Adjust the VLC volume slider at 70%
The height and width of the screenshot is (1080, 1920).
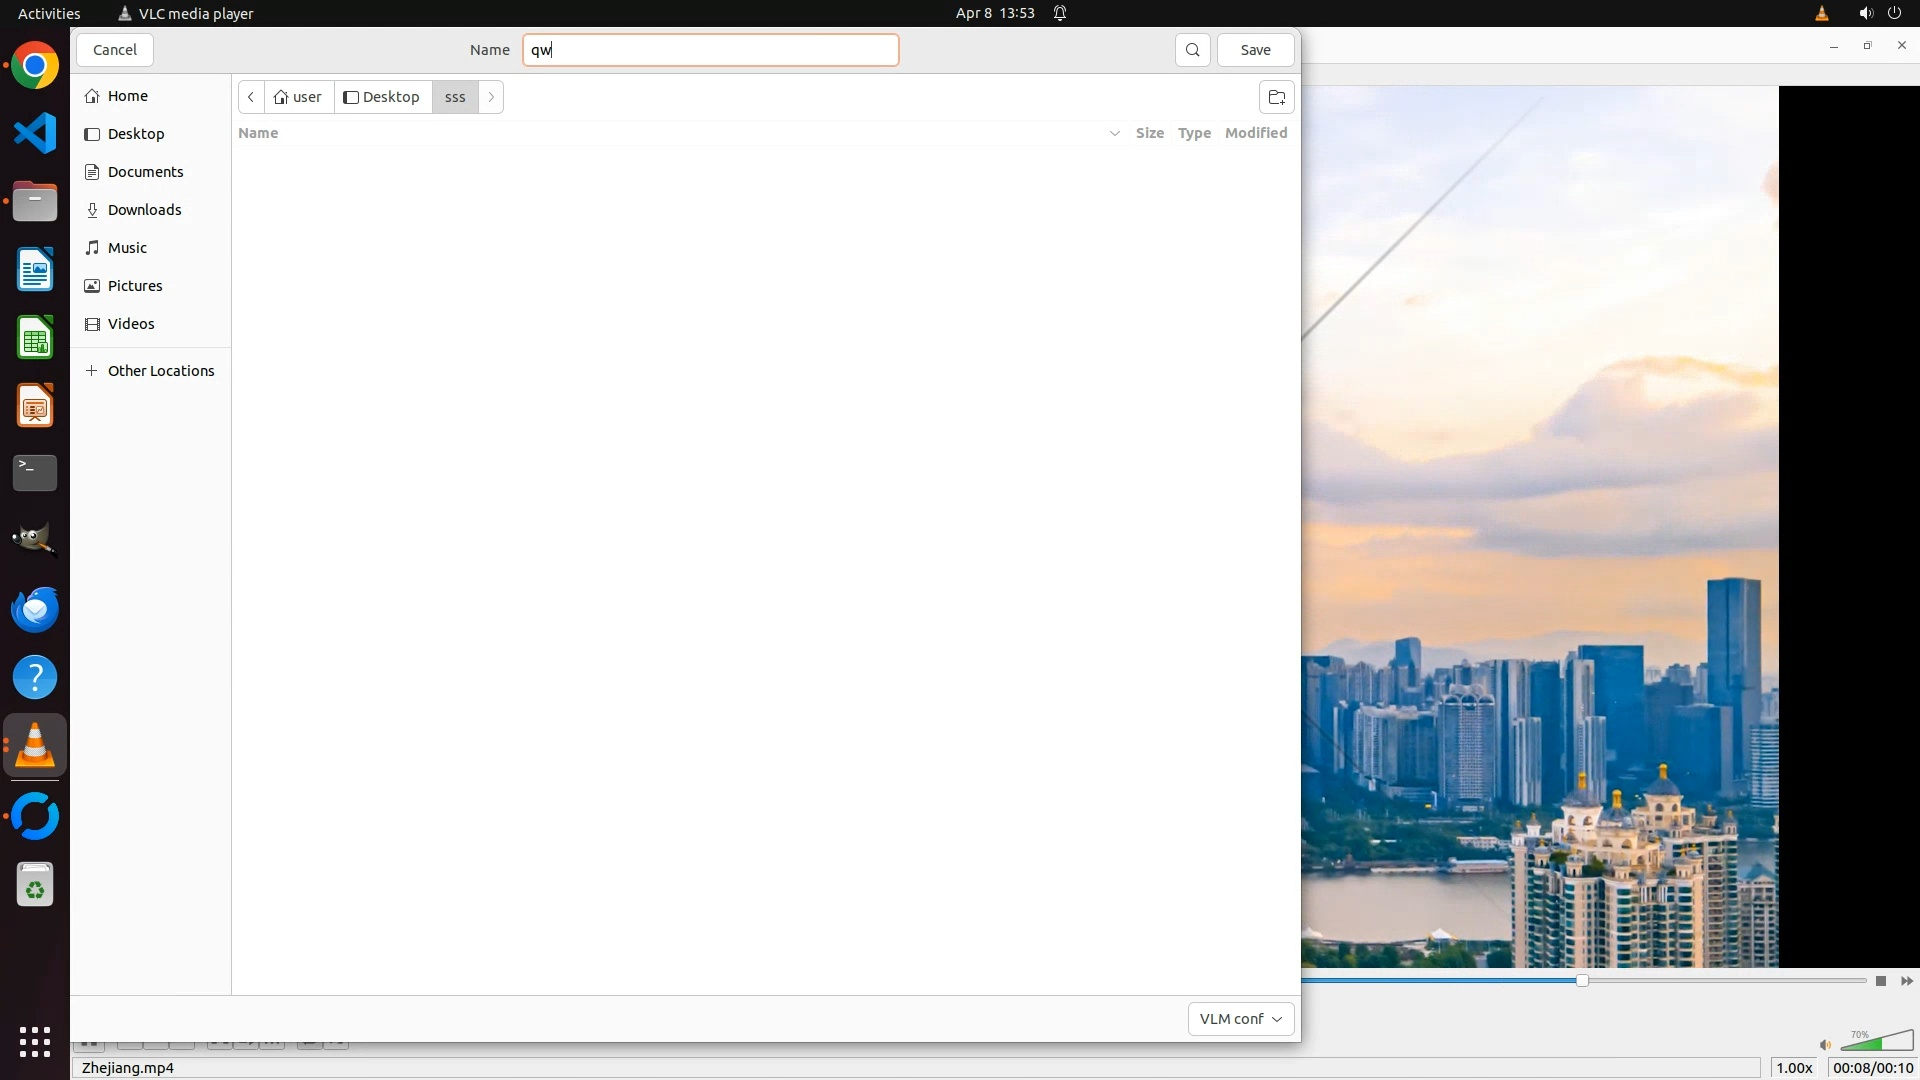(1876, 1043)
